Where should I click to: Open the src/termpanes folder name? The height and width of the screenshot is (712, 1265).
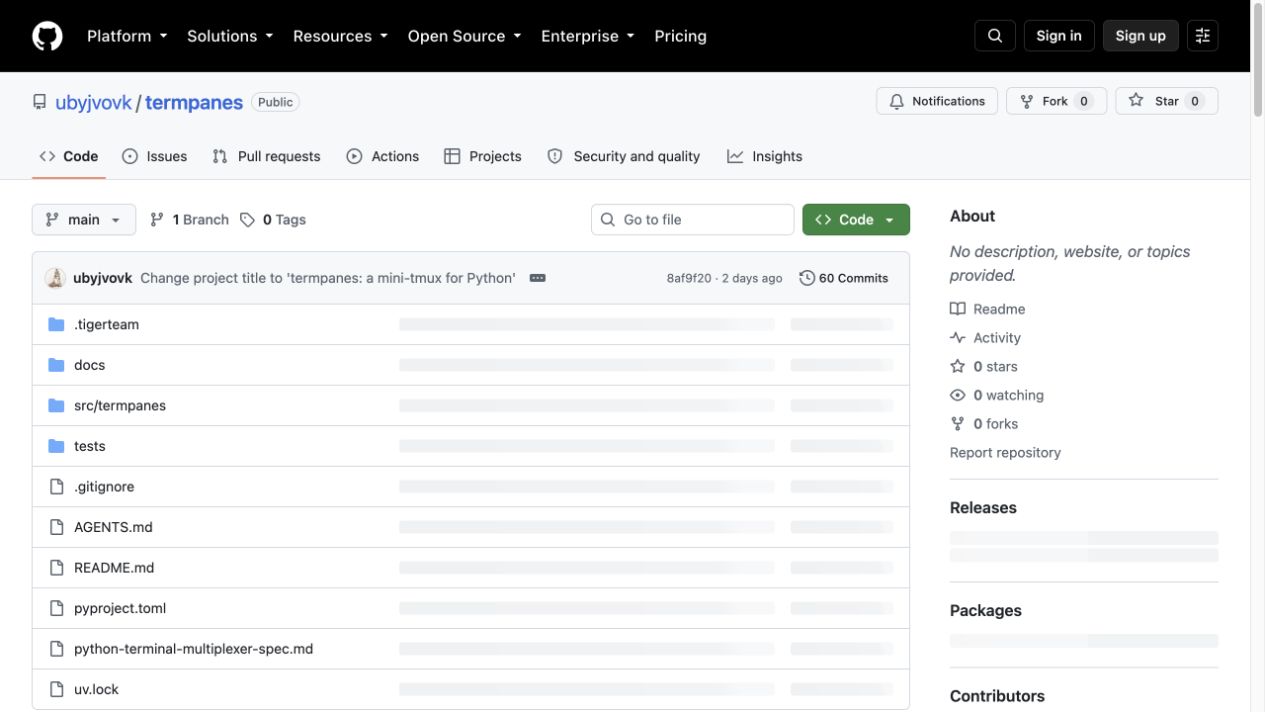pos(120,405)
